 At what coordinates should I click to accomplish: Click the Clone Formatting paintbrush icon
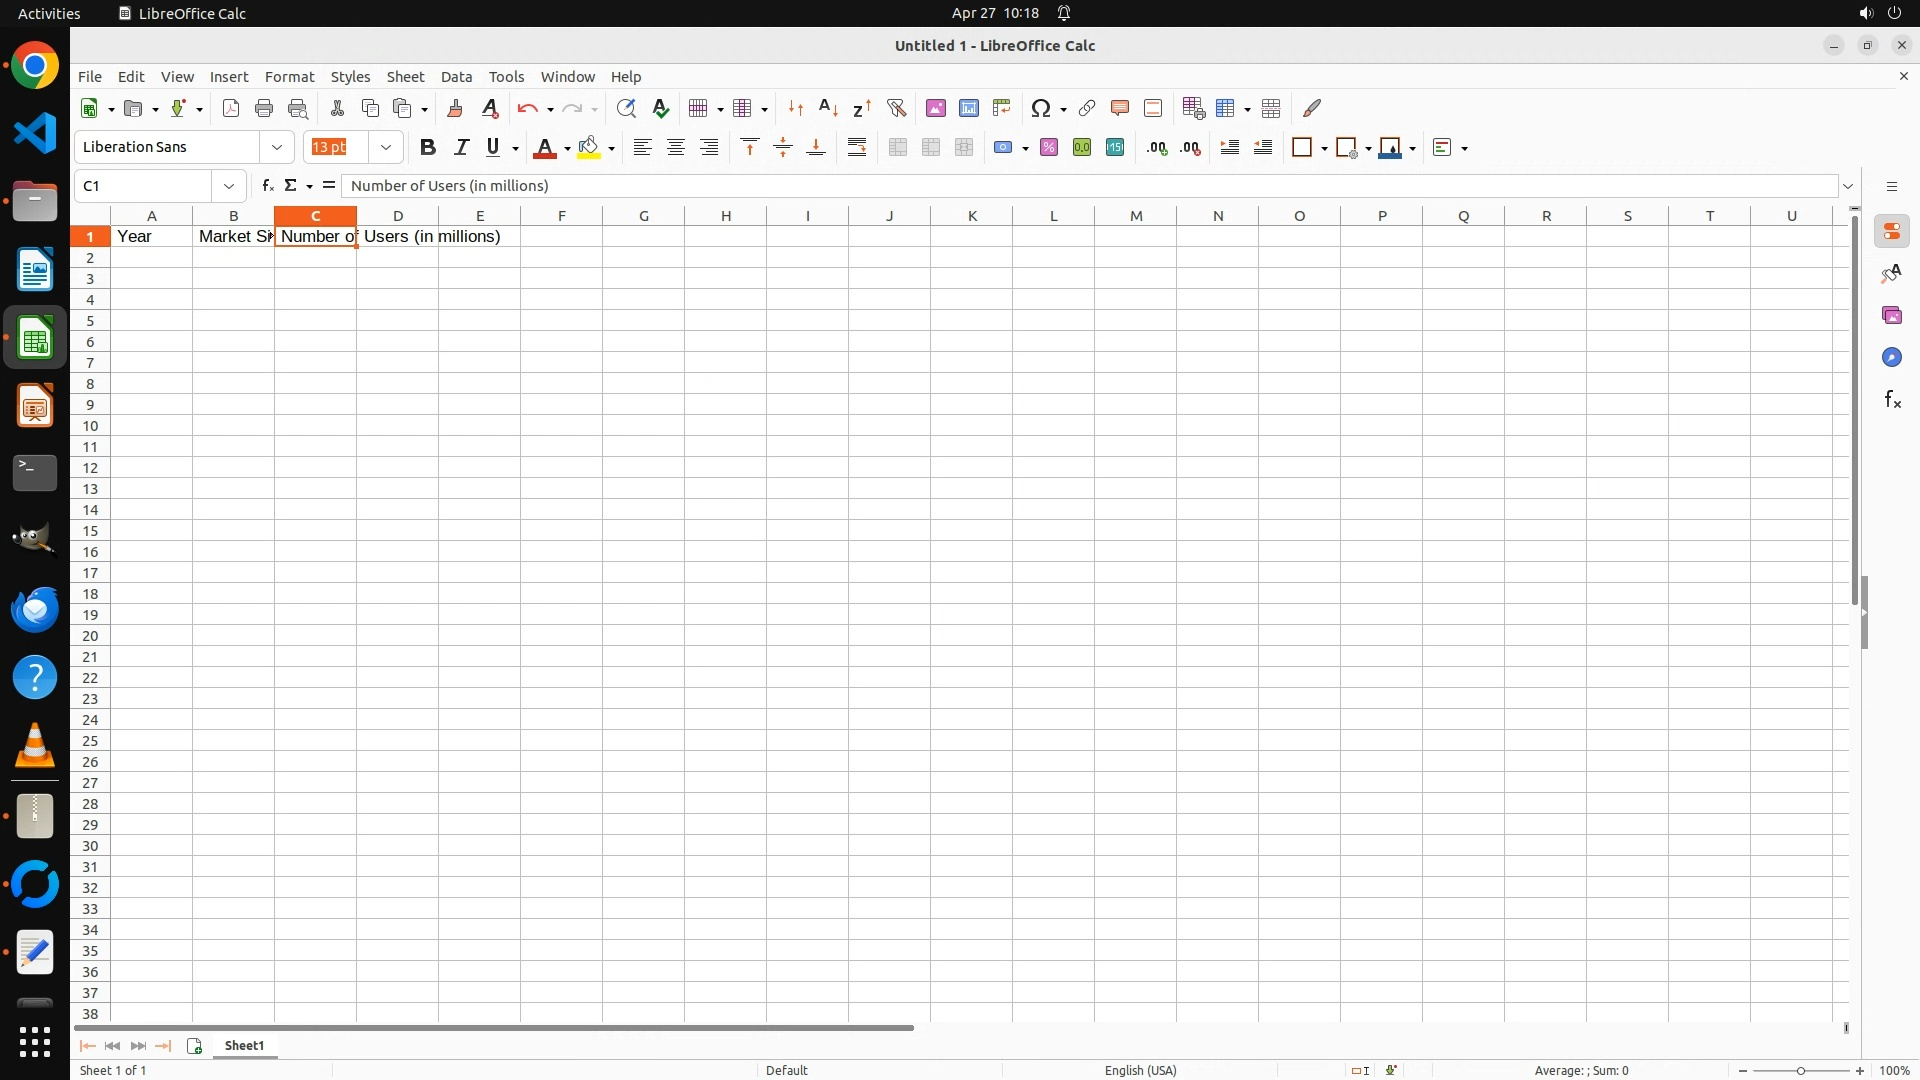[x=455, y=108]
